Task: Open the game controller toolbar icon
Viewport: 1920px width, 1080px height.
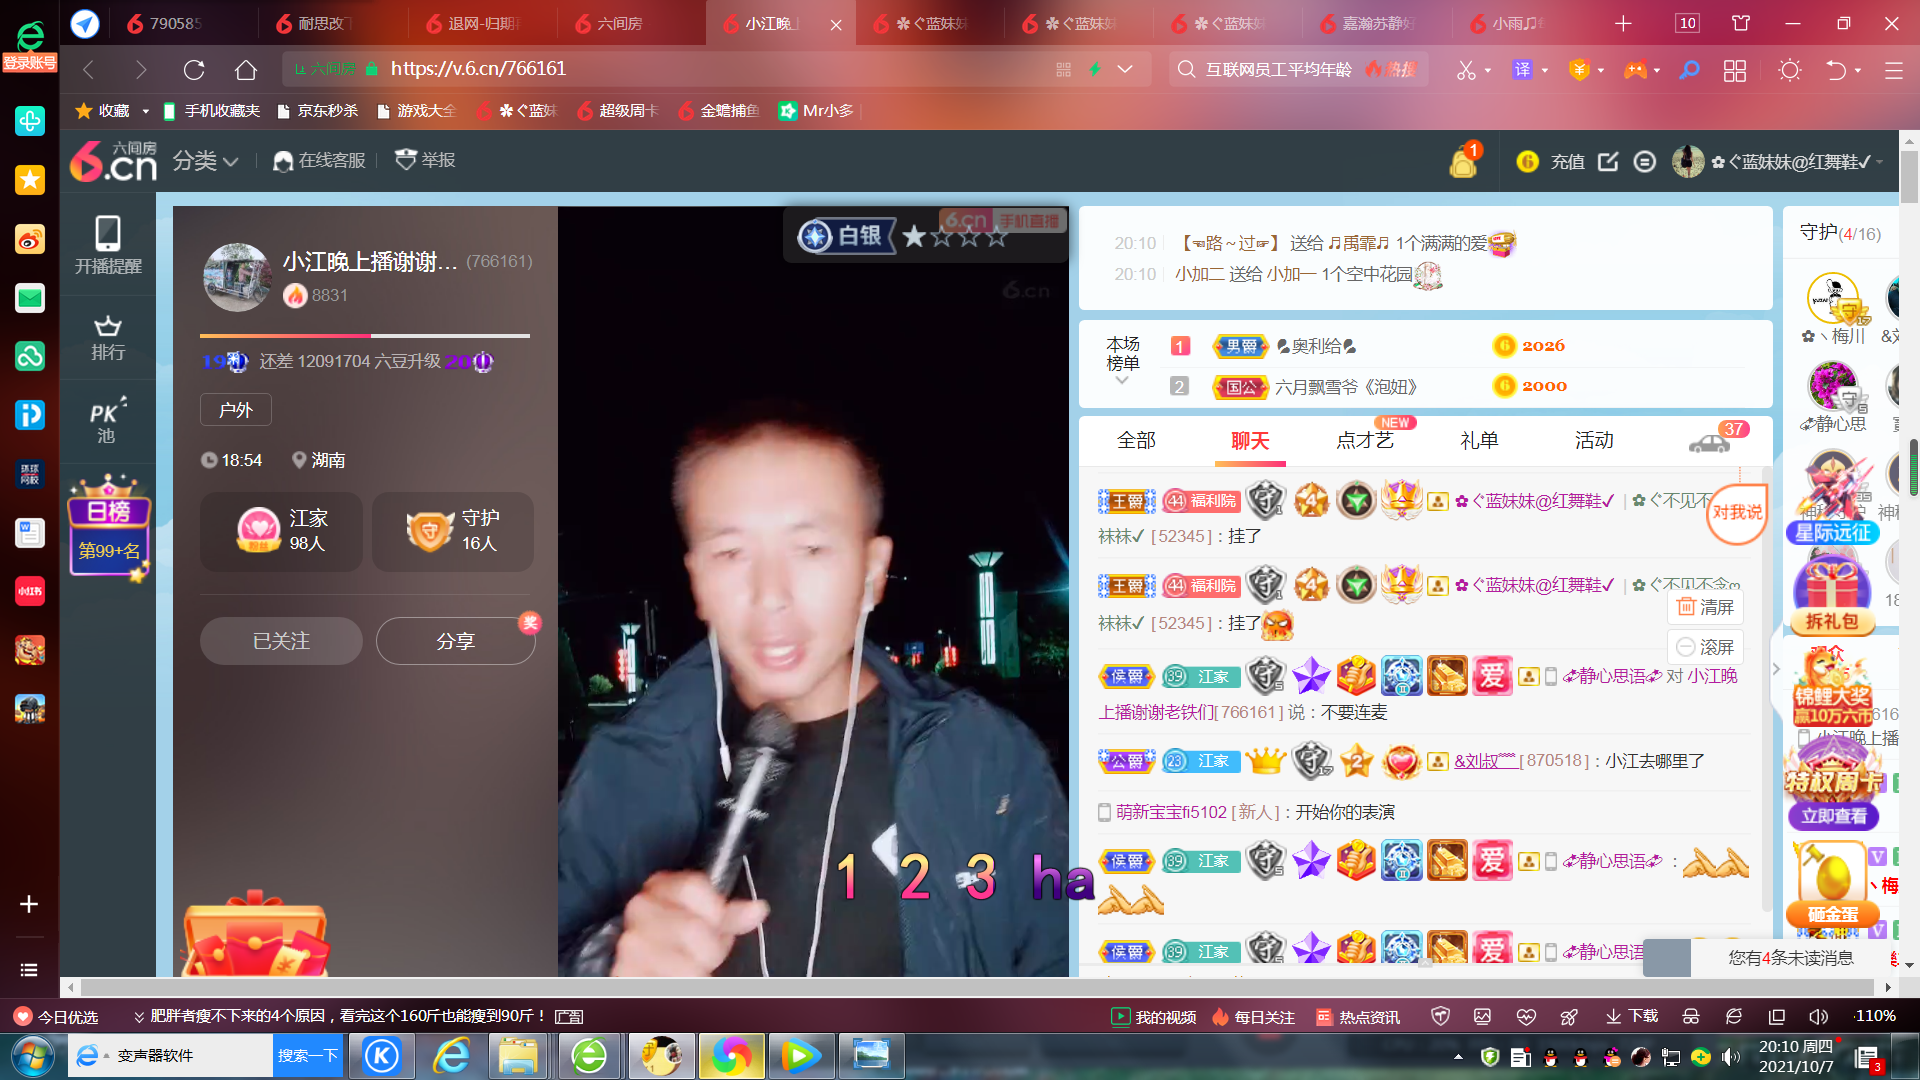Action: pos(1635,70)
